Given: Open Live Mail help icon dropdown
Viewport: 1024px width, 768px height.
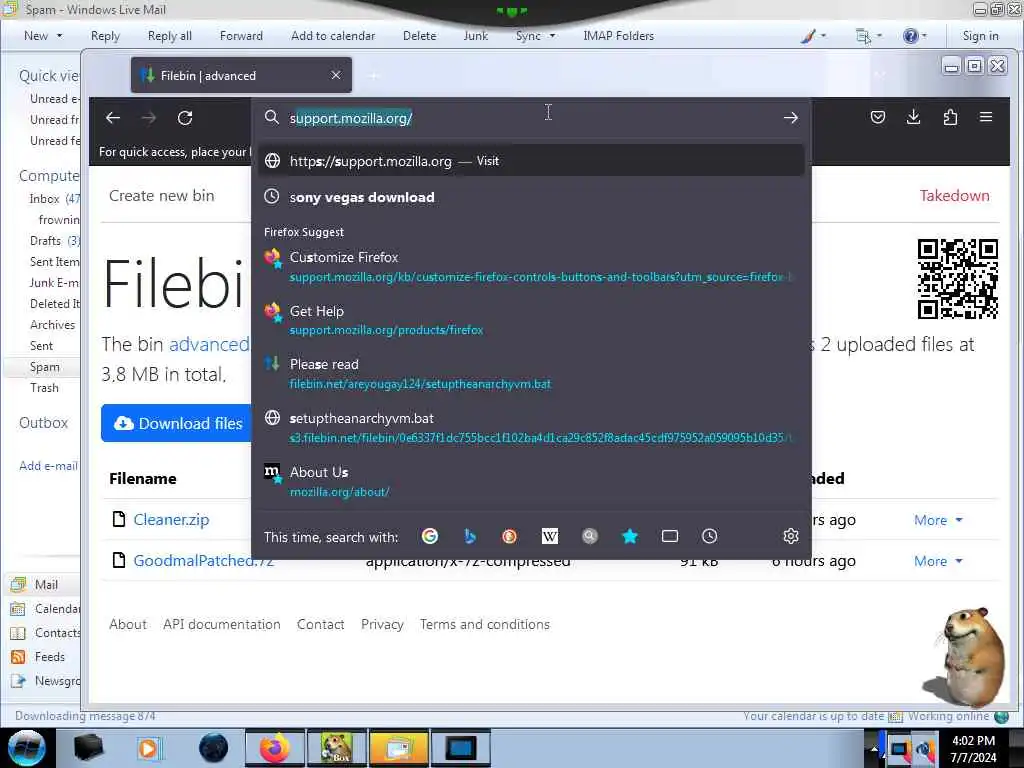Looking at the screenshot, I should [x=914, y=36].
